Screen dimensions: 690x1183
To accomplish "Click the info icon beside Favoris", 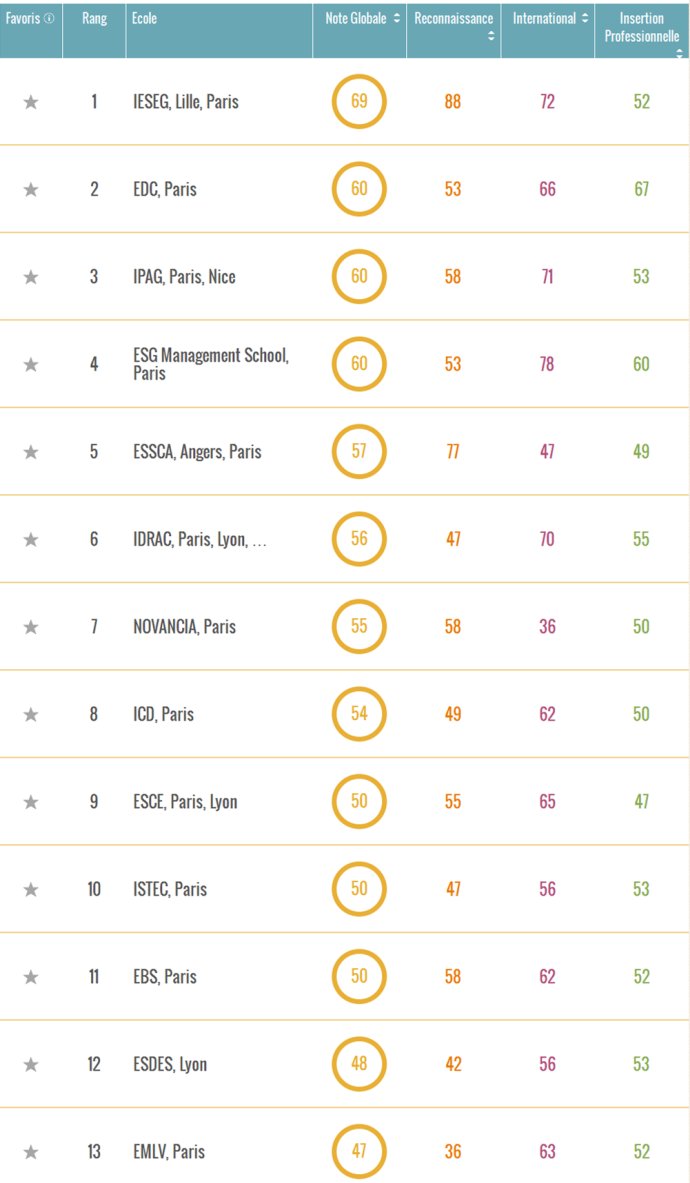I will [x=49, y=19].
